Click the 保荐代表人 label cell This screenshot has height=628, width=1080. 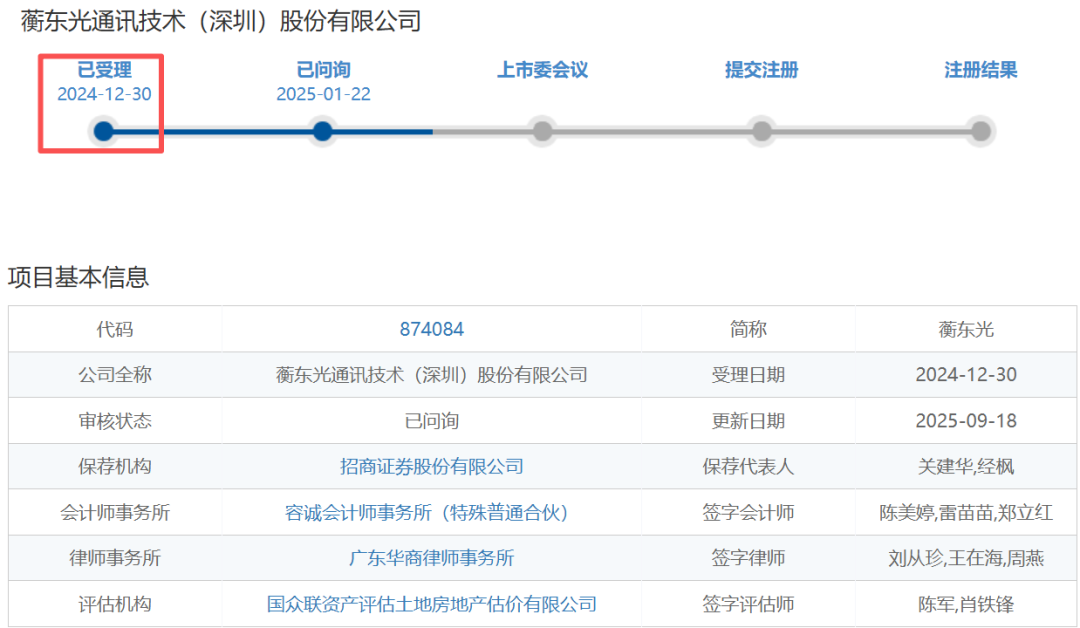[x=748, y=466]
